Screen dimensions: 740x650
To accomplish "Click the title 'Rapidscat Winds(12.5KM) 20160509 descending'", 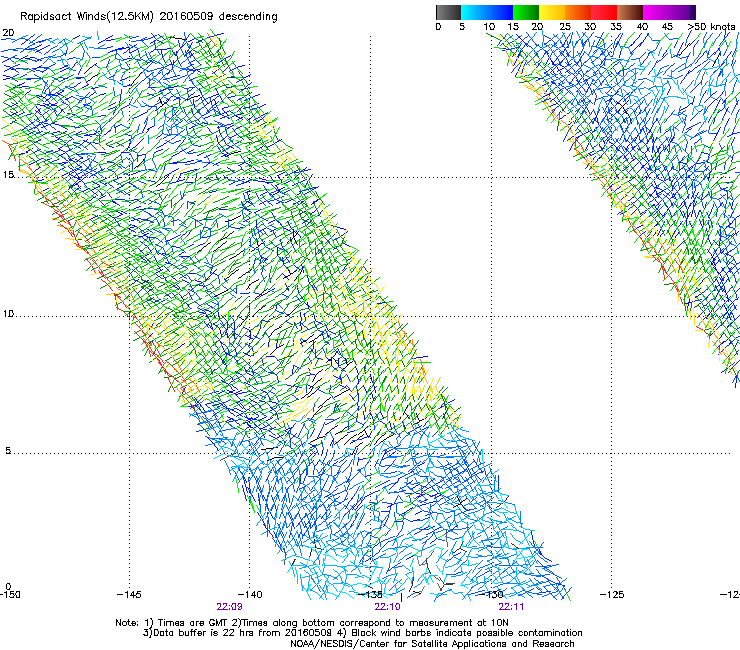I will (149, 17).
